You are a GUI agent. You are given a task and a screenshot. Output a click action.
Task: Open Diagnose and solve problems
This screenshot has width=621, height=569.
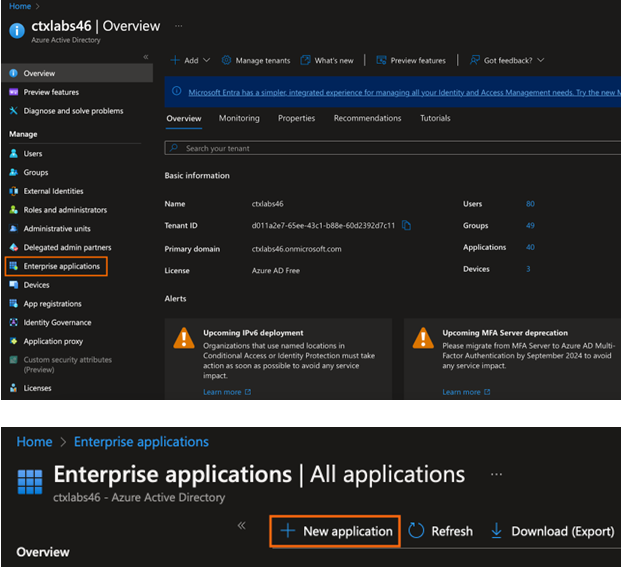click(x=72, y=111)
